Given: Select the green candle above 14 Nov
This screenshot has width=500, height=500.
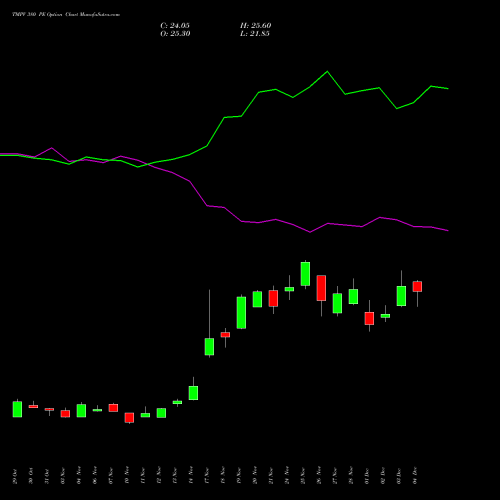Looking at the screenshot, I should (x=193, y=393).
